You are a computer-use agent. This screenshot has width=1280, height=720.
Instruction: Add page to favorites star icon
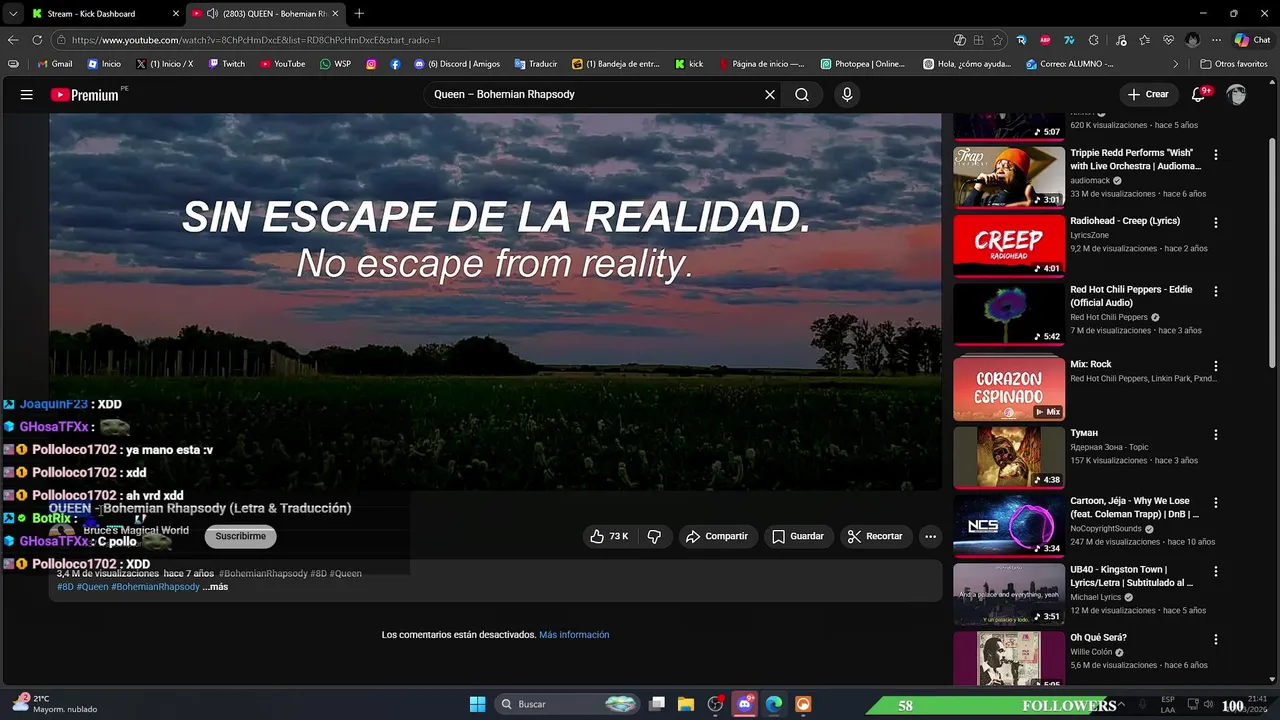pos(997,40)
